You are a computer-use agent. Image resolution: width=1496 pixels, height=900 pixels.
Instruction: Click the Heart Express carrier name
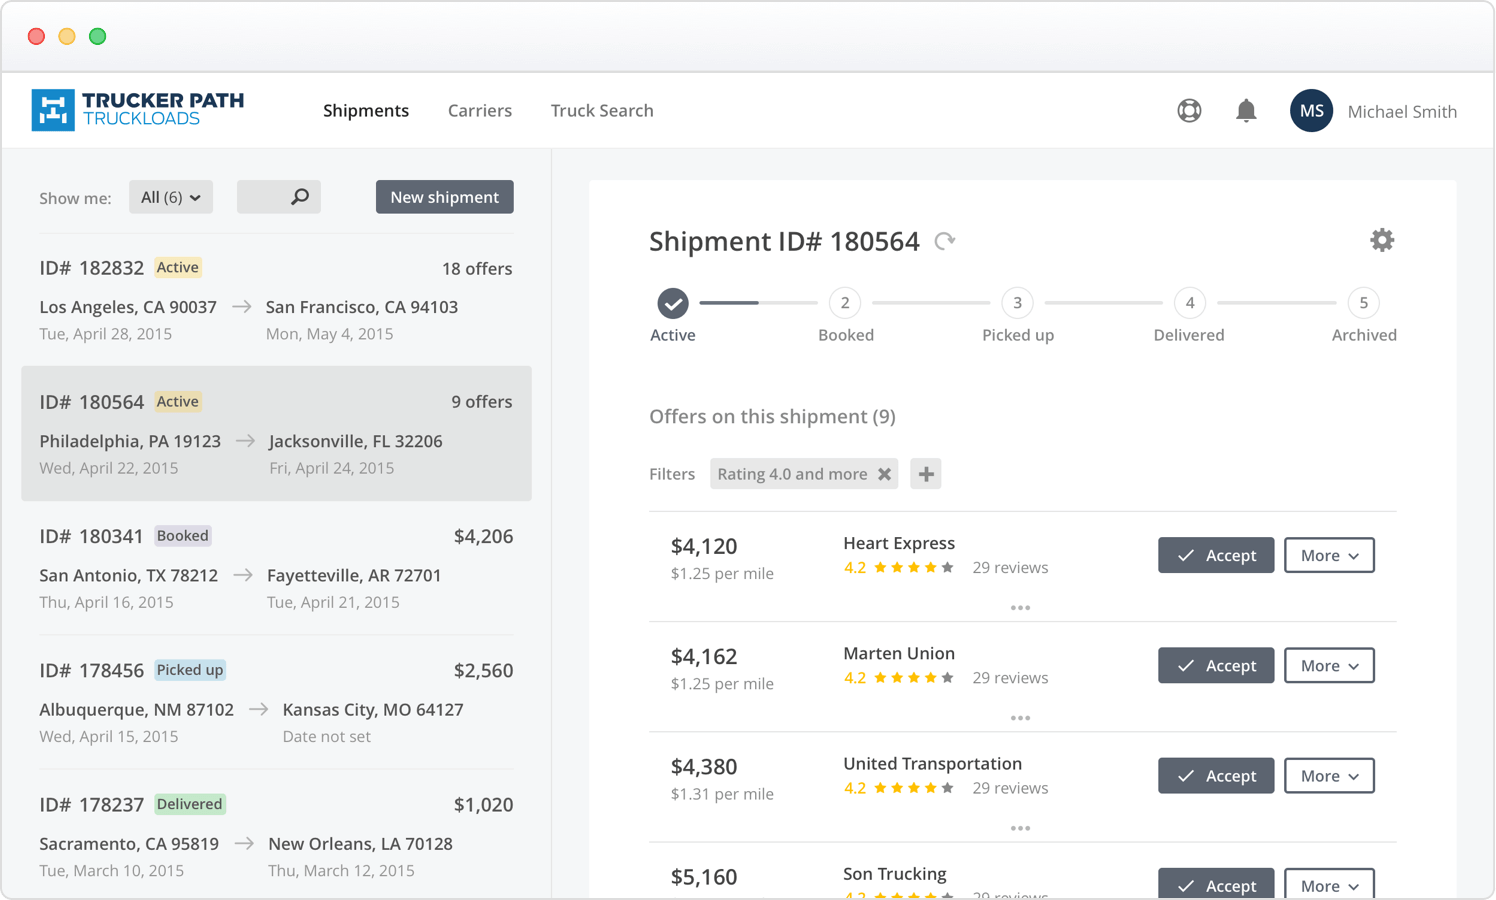pos(899,543)
